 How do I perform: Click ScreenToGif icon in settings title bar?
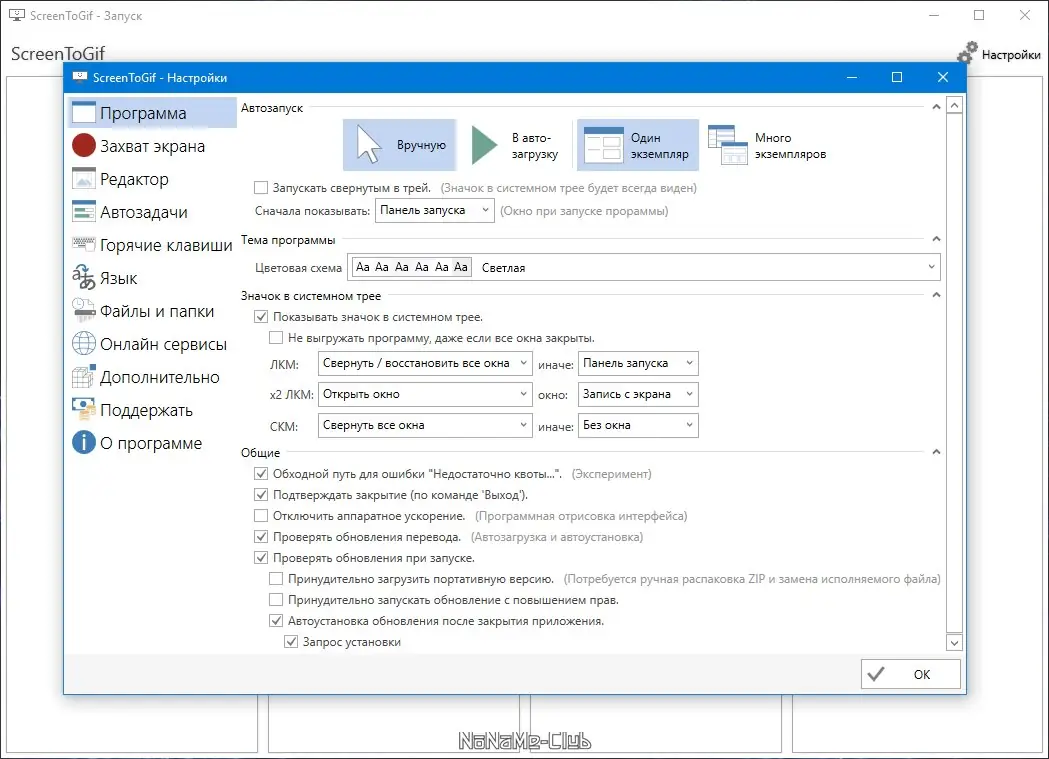tap(80, 78)
